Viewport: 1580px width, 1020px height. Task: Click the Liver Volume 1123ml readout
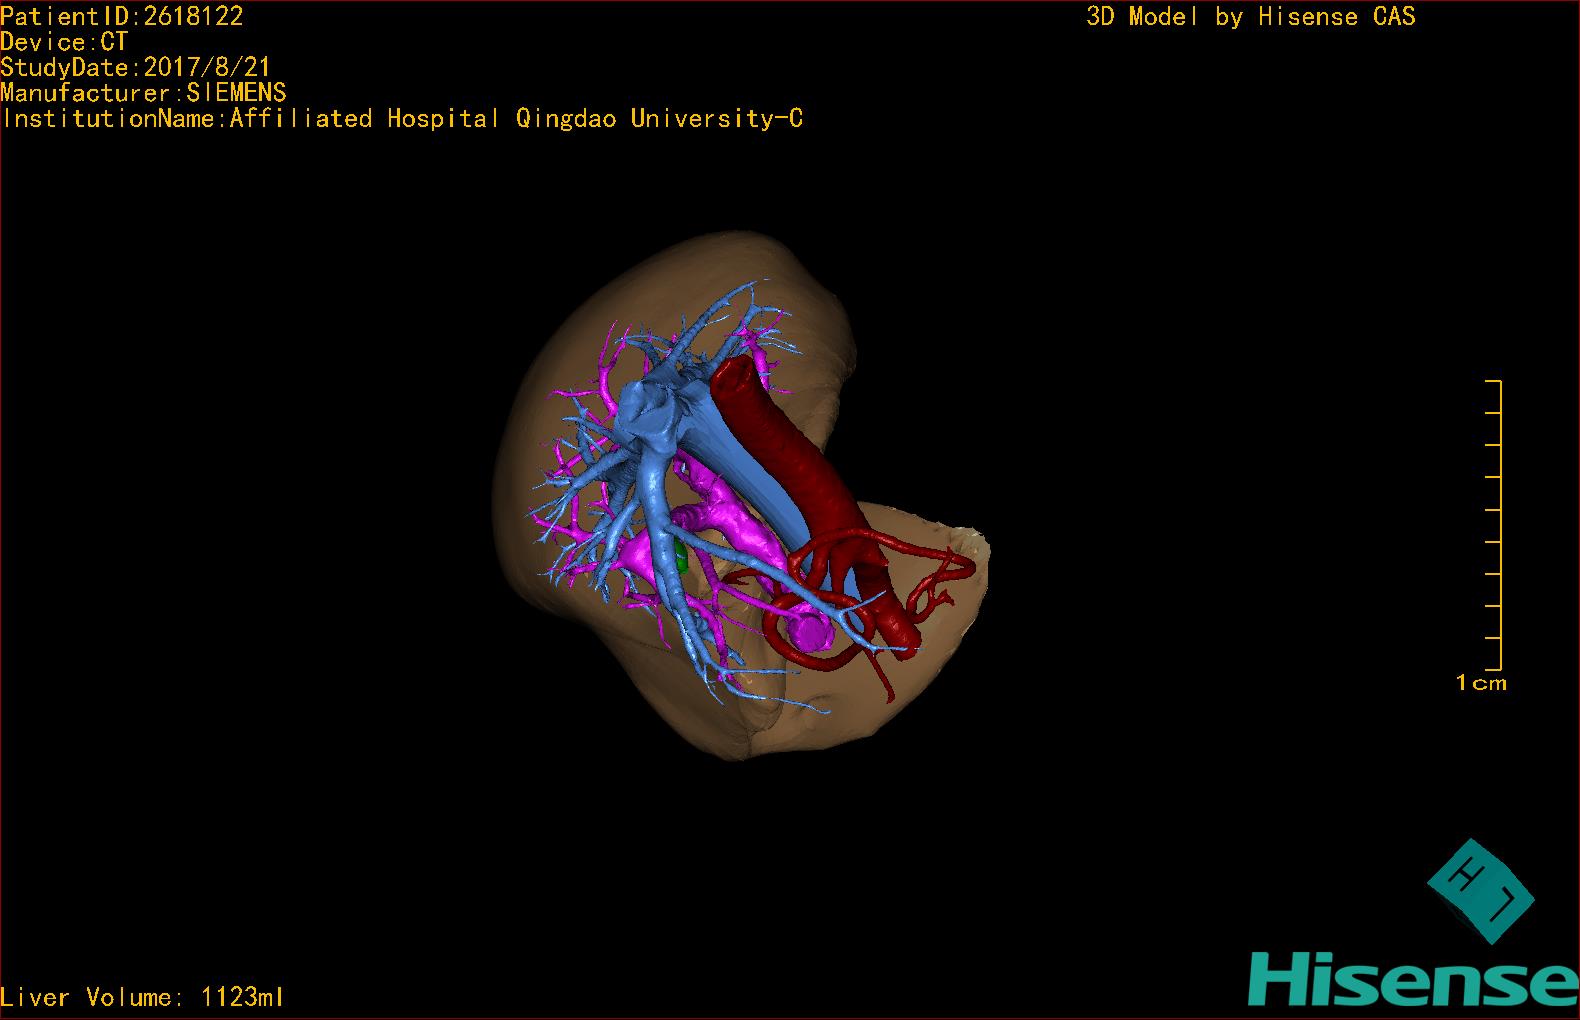[142, 997]
